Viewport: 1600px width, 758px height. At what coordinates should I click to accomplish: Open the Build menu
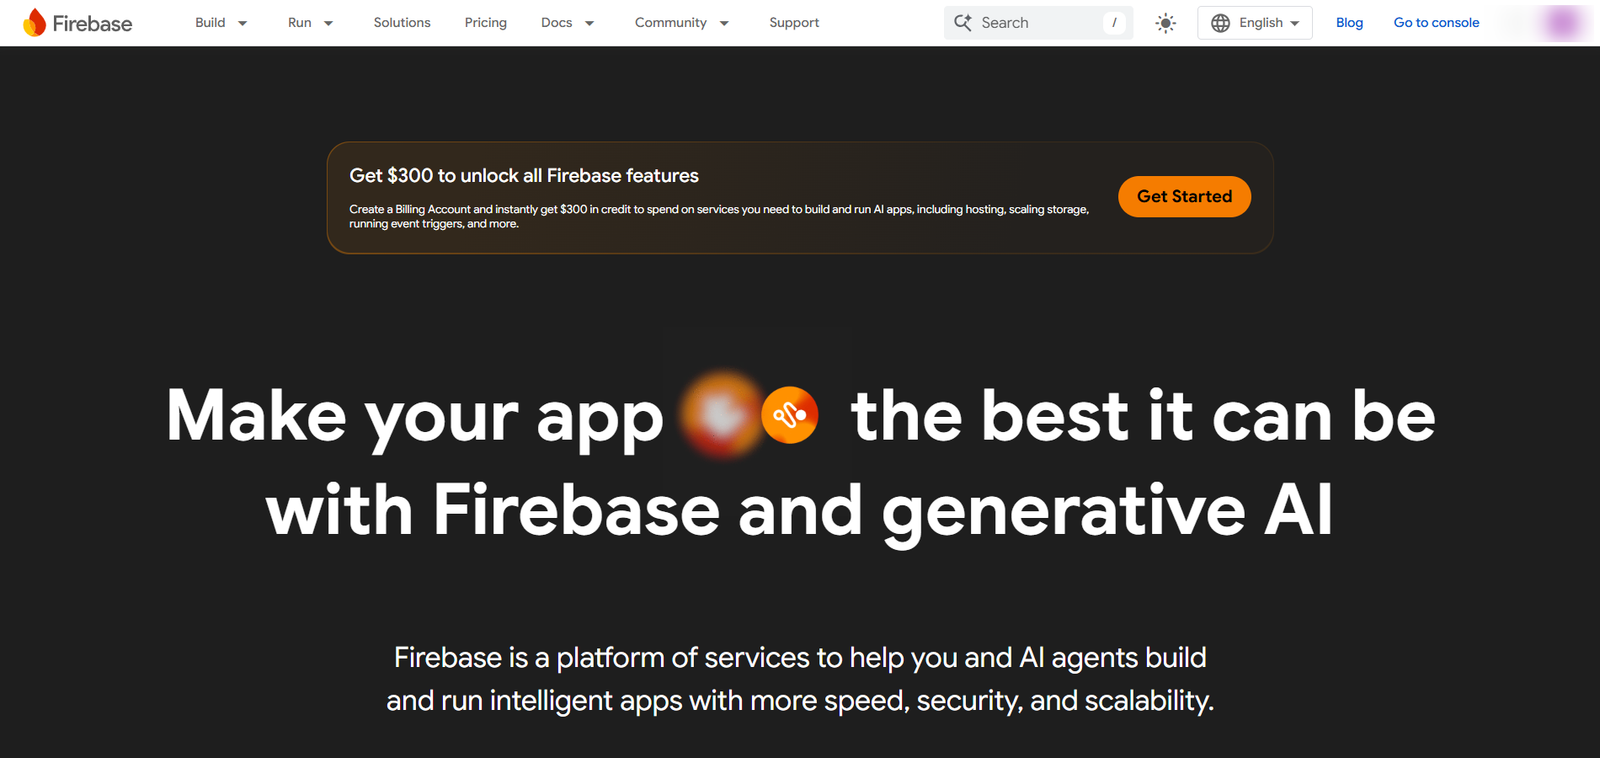210,22
